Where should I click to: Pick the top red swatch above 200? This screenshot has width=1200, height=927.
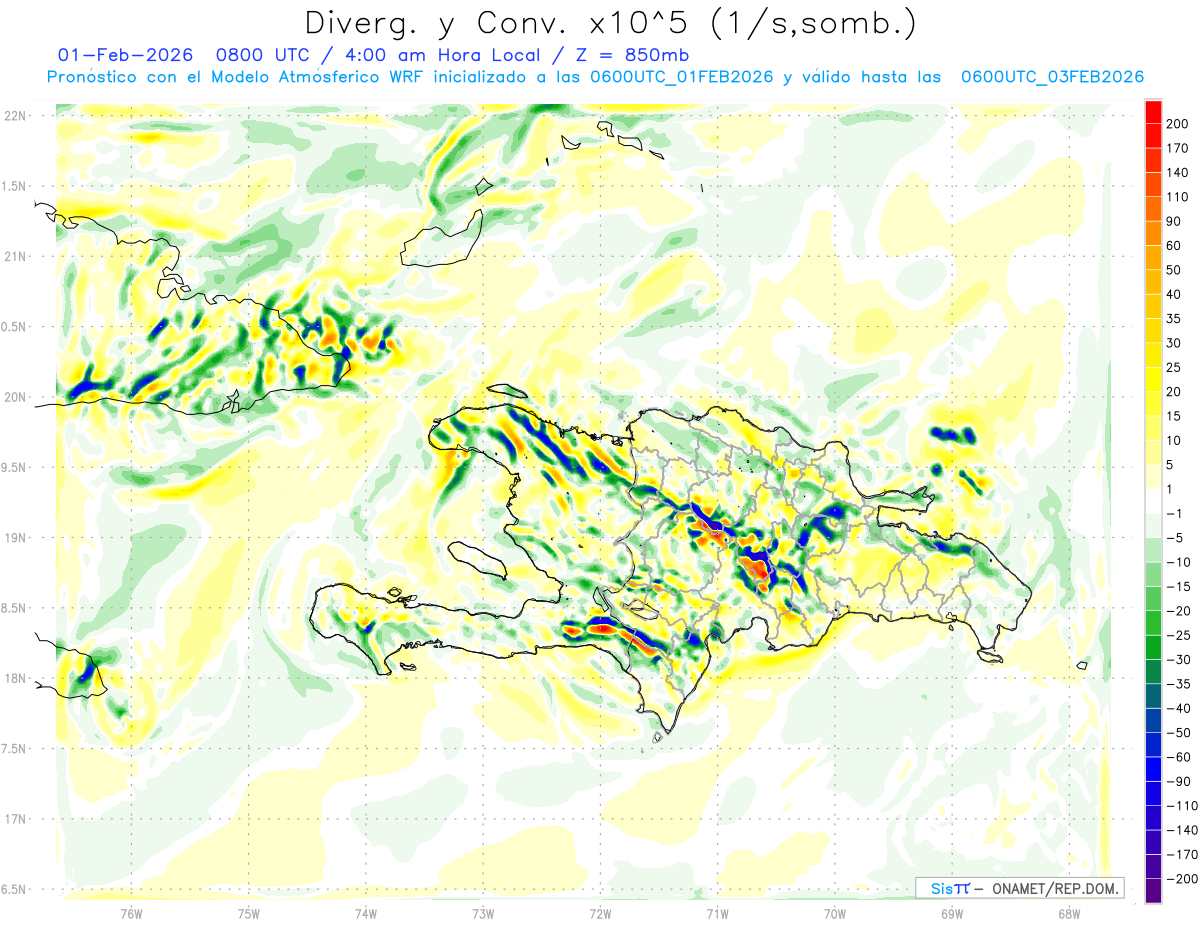pos(1154,111)
